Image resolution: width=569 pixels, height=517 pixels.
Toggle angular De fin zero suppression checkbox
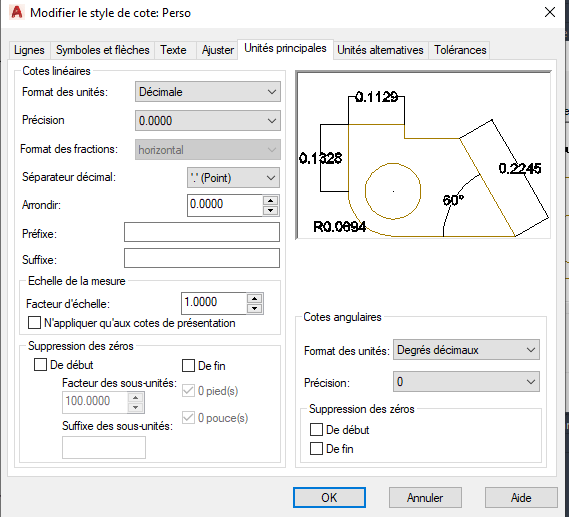pyautogui.click(x=316, y=448)
